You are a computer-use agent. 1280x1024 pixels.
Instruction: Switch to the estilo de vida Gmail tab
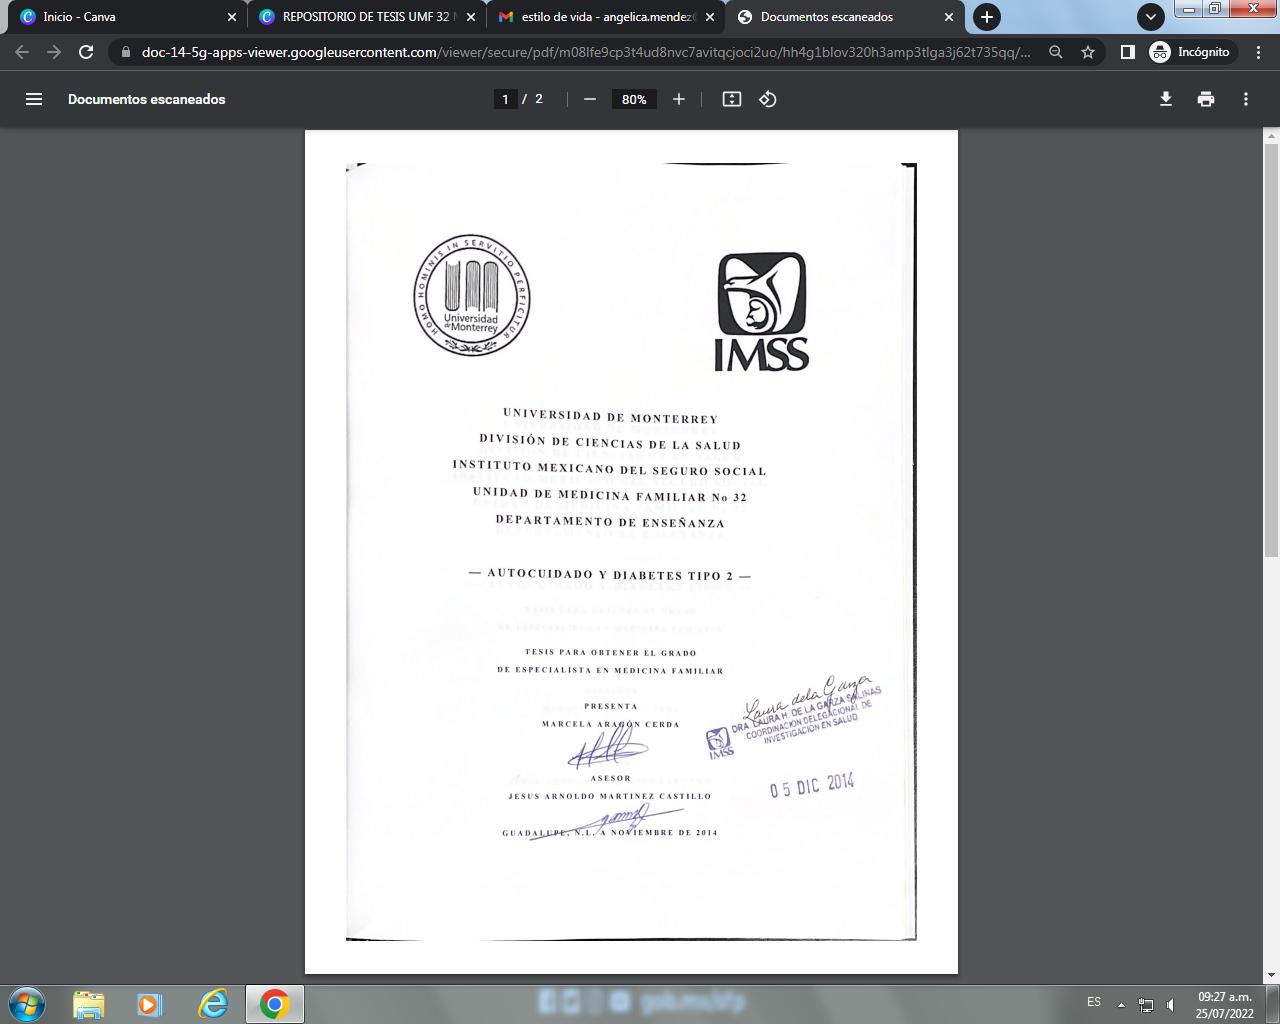point(607,17)
